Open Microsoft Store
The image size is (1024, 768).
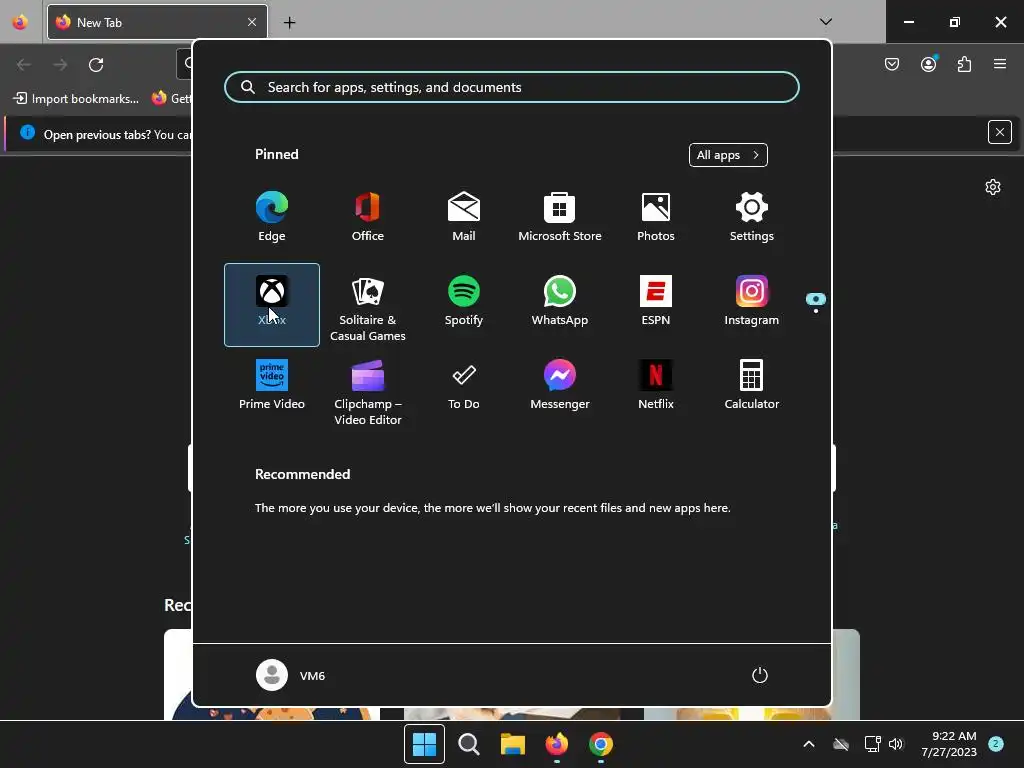pos(560,217)
